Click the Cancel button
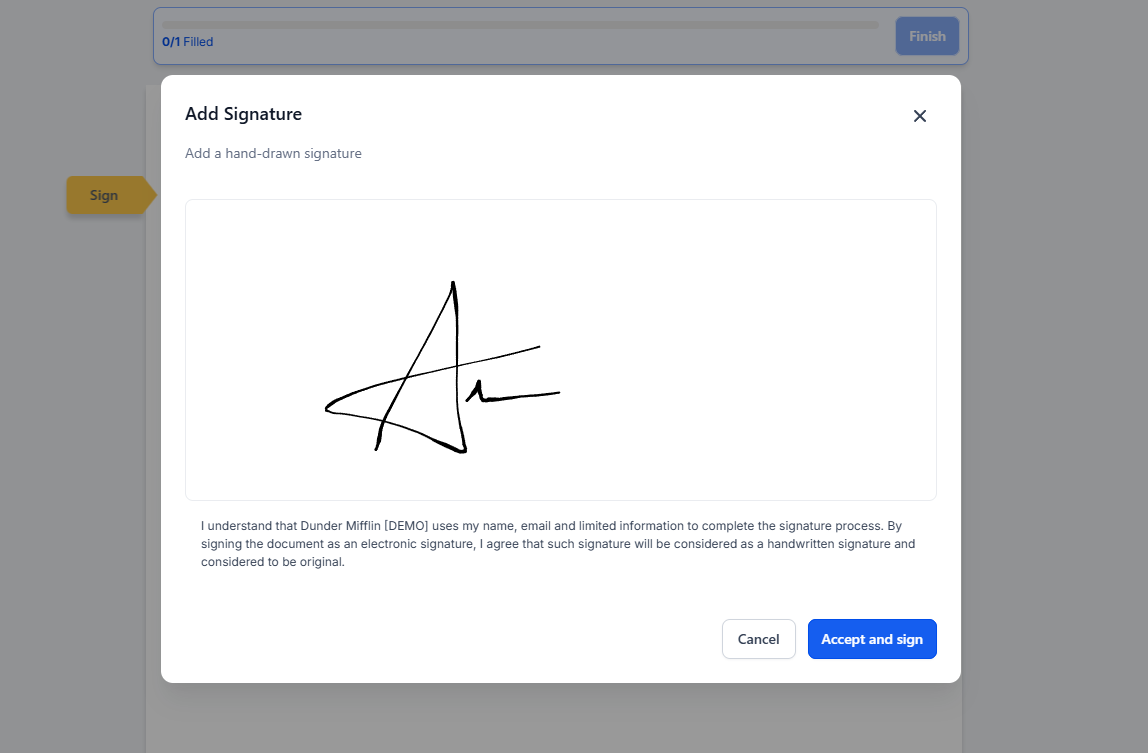The height and width of the screenshot is (753, 1148). [758, 639]
